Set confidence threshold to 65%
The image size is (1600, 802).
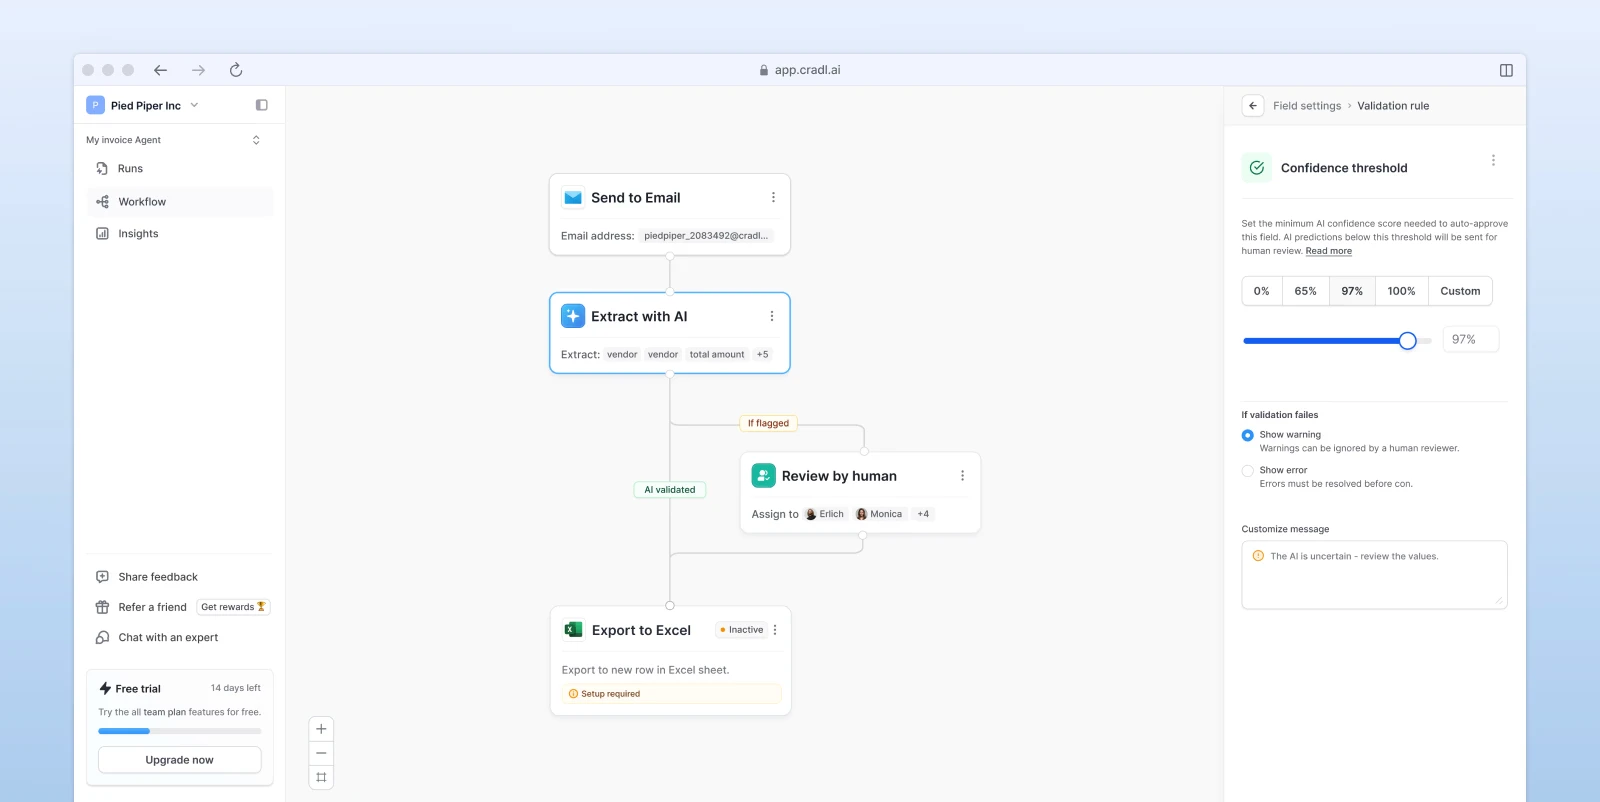tap(1305, 291)
